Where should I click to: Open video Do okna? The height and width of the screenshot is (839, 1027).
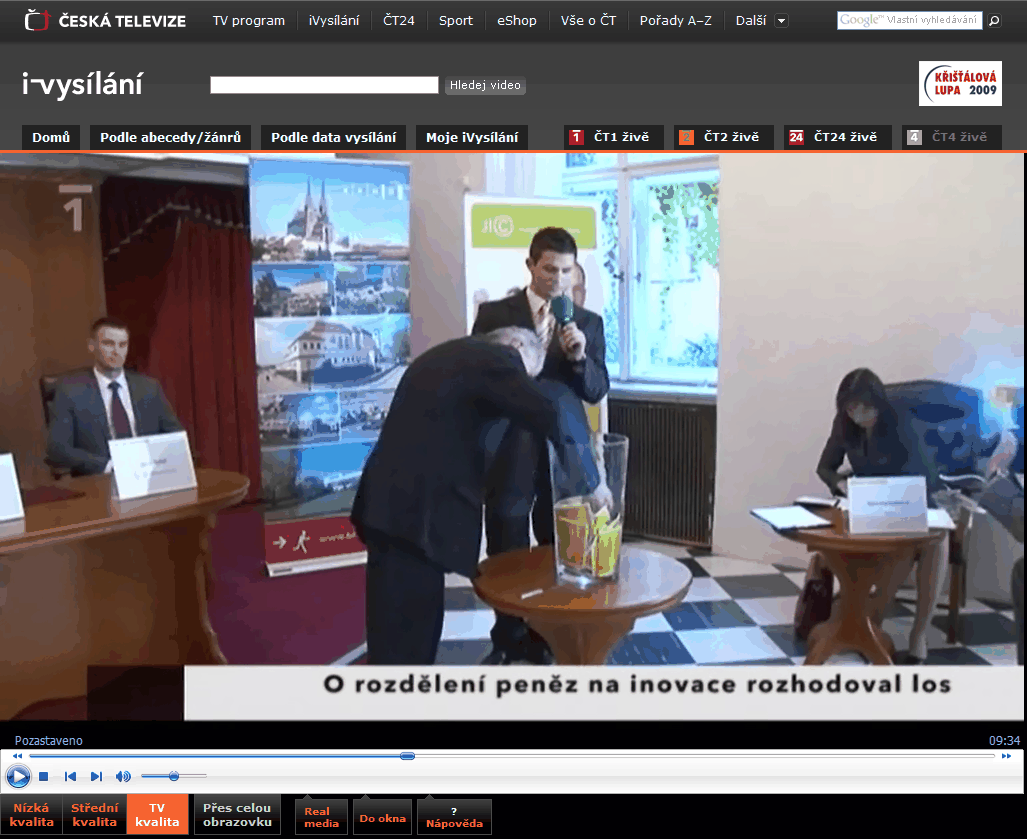coord(383,817)
